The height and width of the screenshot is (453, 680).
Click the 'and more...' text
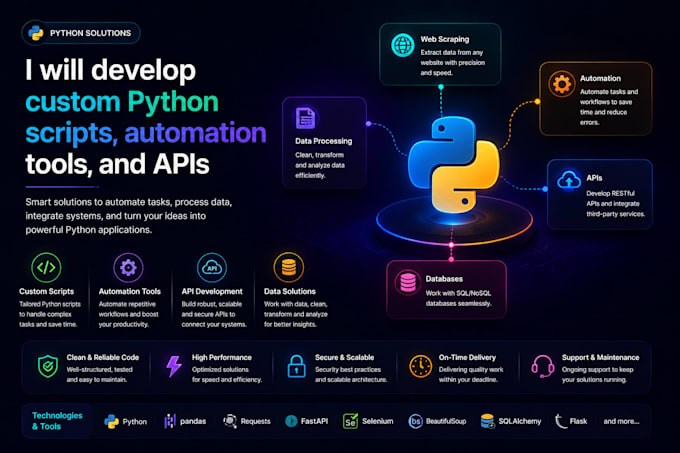coord(621,421)
